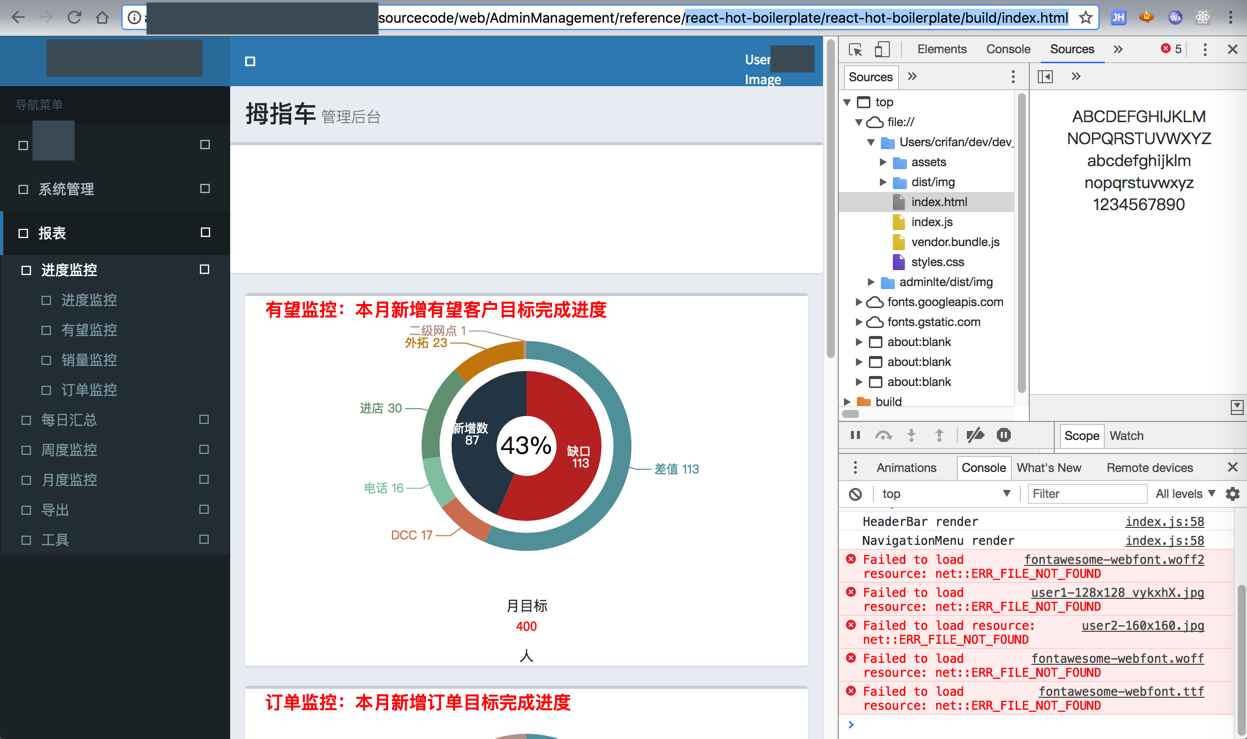Pause script execution in debugger

click(x=855, y=435)
